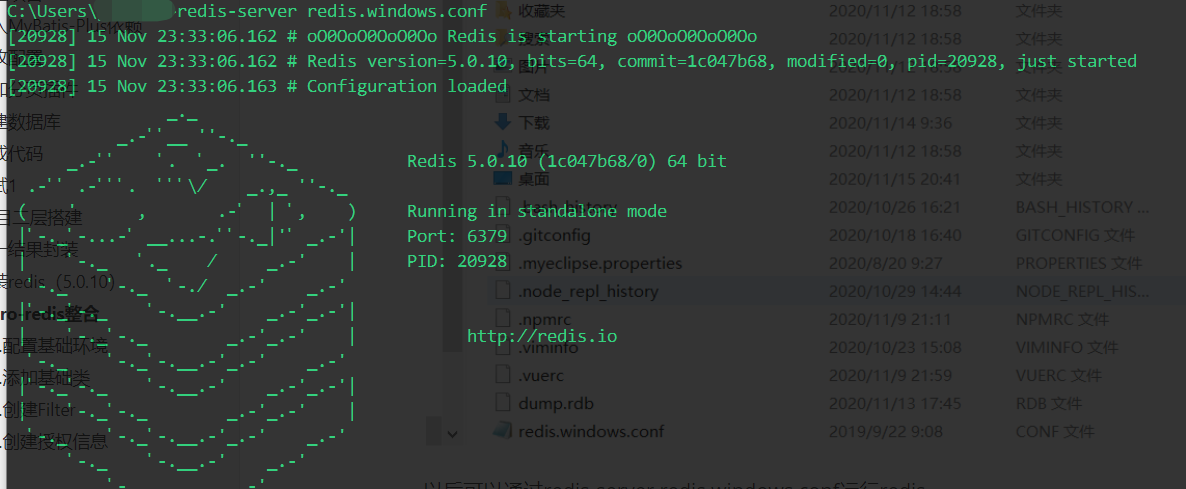Click the GITCONFIG 文件 type cell

(x=1075, y=235)
